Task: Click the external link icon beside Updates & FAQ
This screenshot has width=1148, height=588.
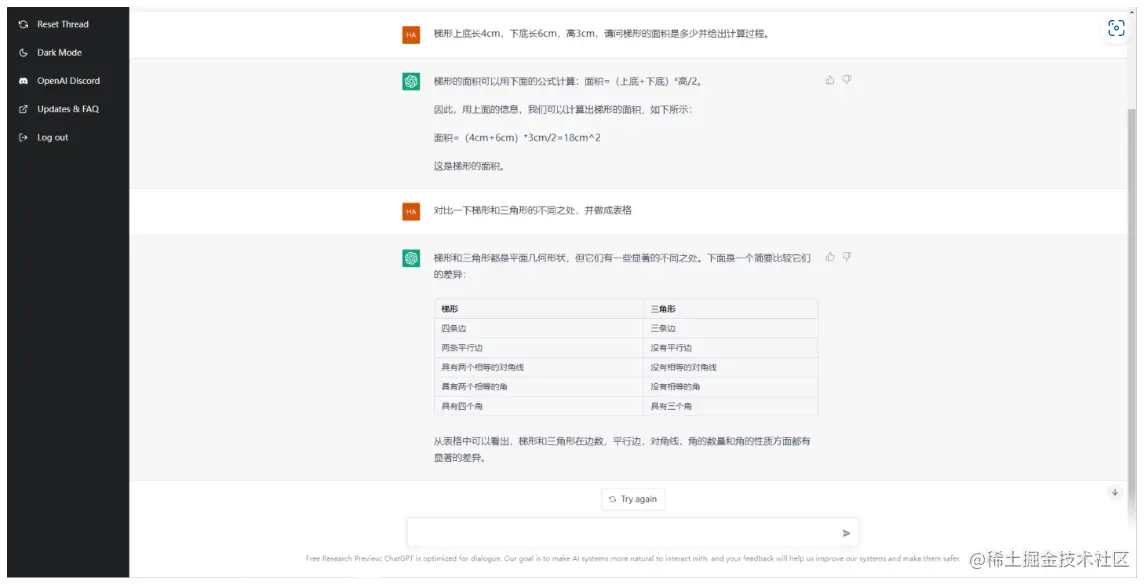Action: click(x=23, y=109)
